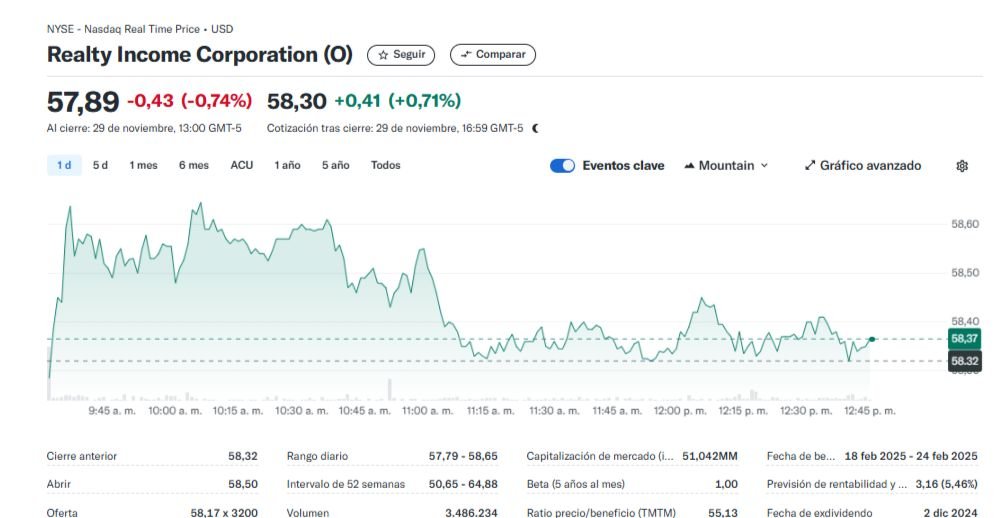Click the Realty Income Corporation (O) title
The image size is (997, 518).
pyautogui.click(x=200, y=55)
